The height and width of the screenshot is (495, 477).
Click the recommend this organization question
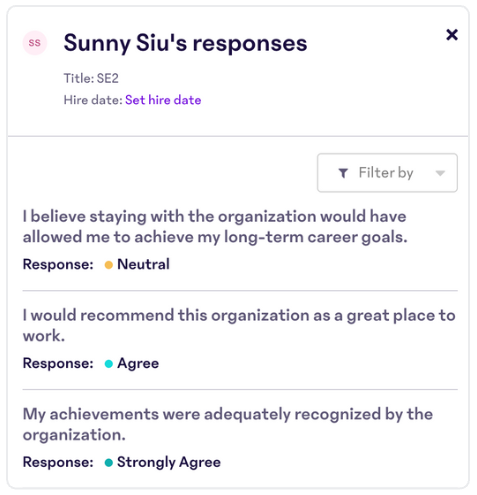[x=239, y=325]
